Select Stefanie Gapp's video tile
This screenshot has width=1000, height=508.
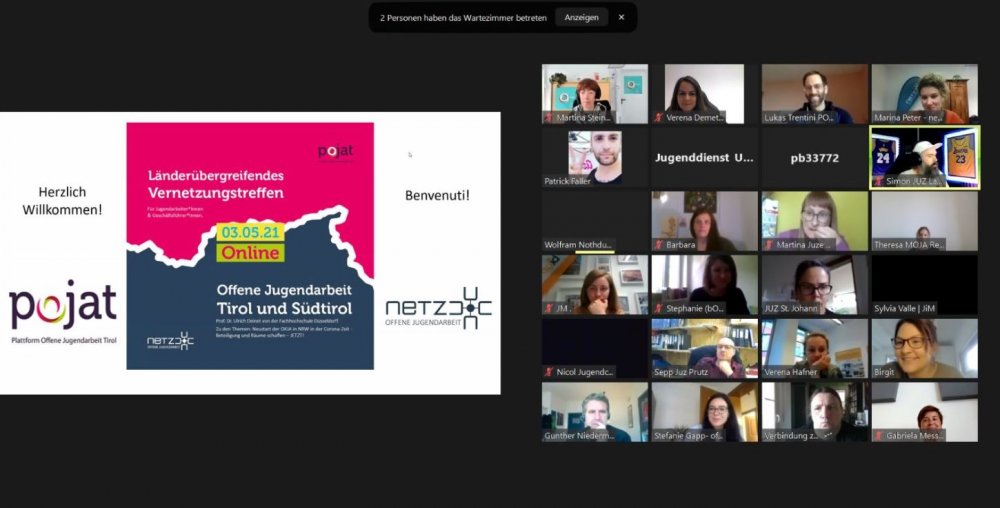point(704,412)
